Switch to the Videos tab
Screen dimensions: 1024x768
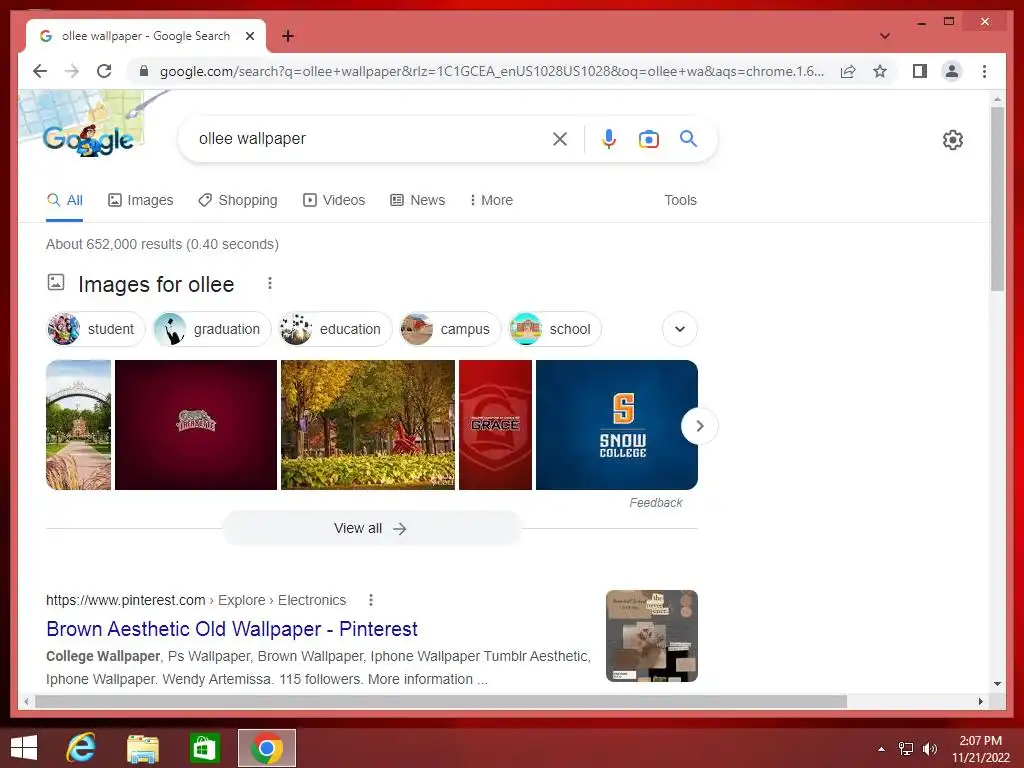point(334,200)
